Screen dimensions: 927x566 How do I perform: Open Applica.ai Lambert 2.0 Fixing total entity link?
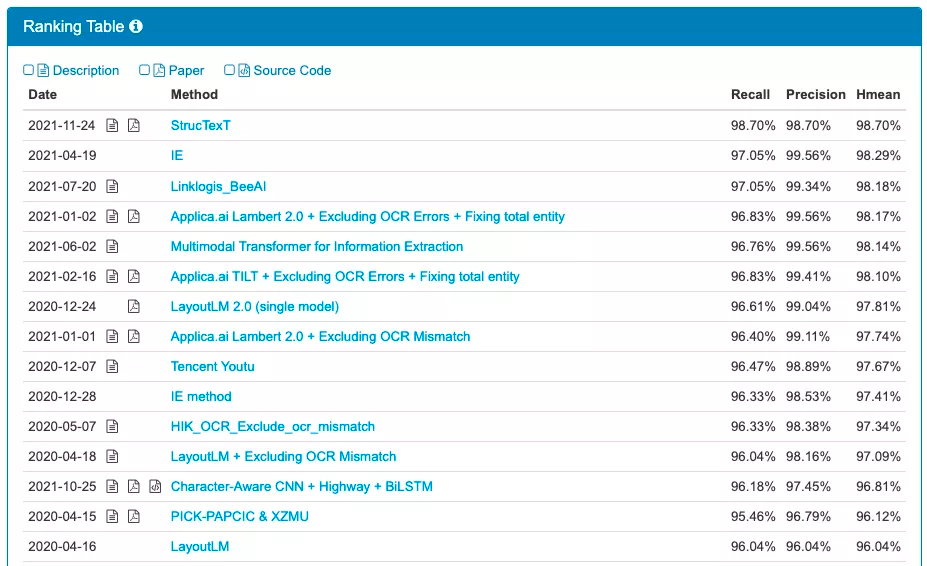367,216
